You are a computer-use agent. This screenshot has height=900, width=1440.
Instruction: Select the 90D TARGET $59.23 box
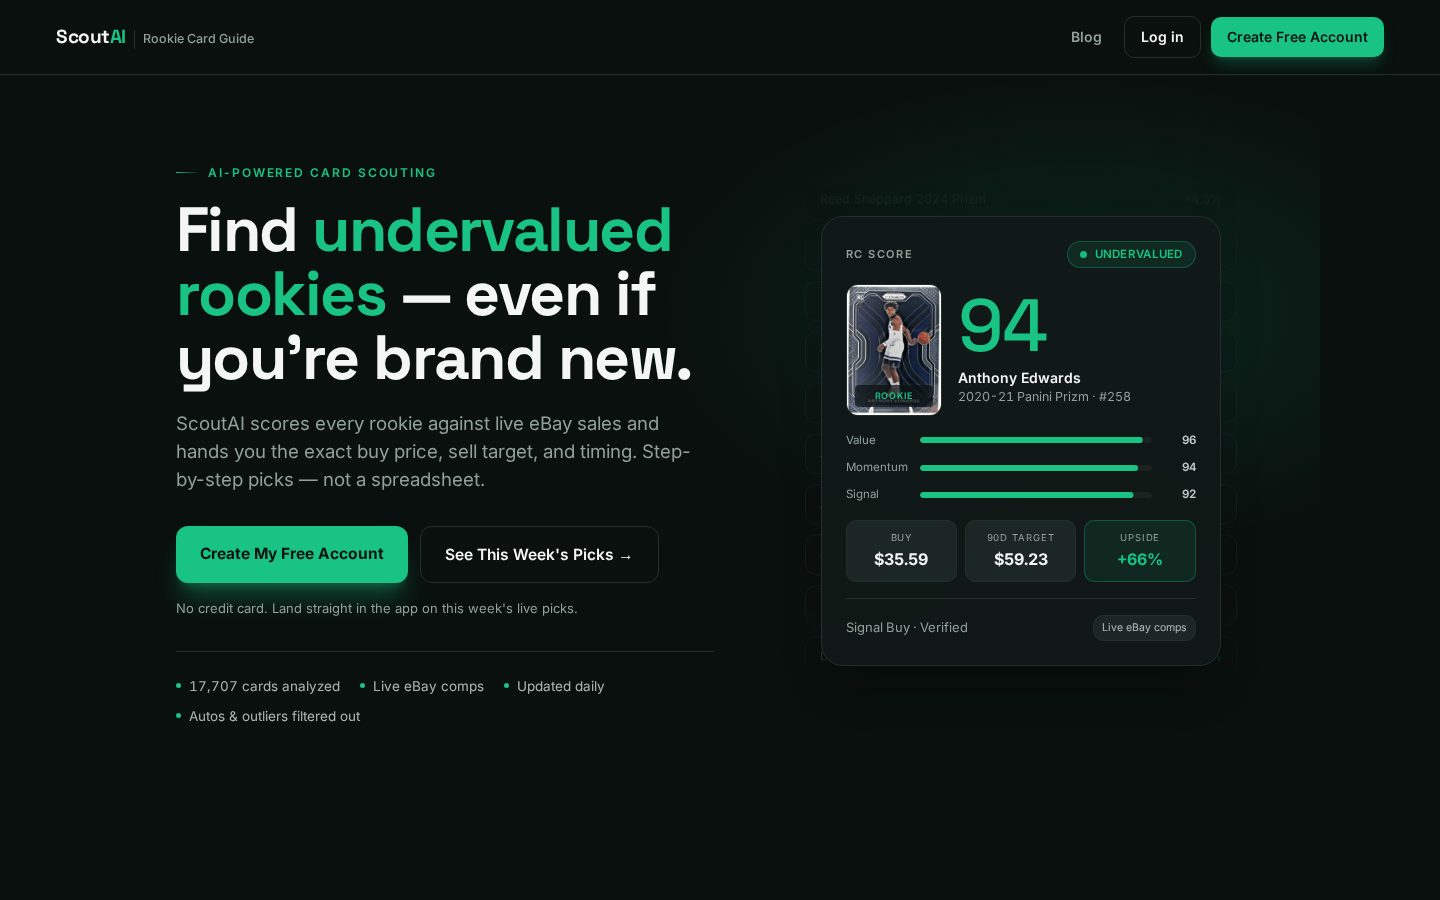click(x=1020, y=551)
